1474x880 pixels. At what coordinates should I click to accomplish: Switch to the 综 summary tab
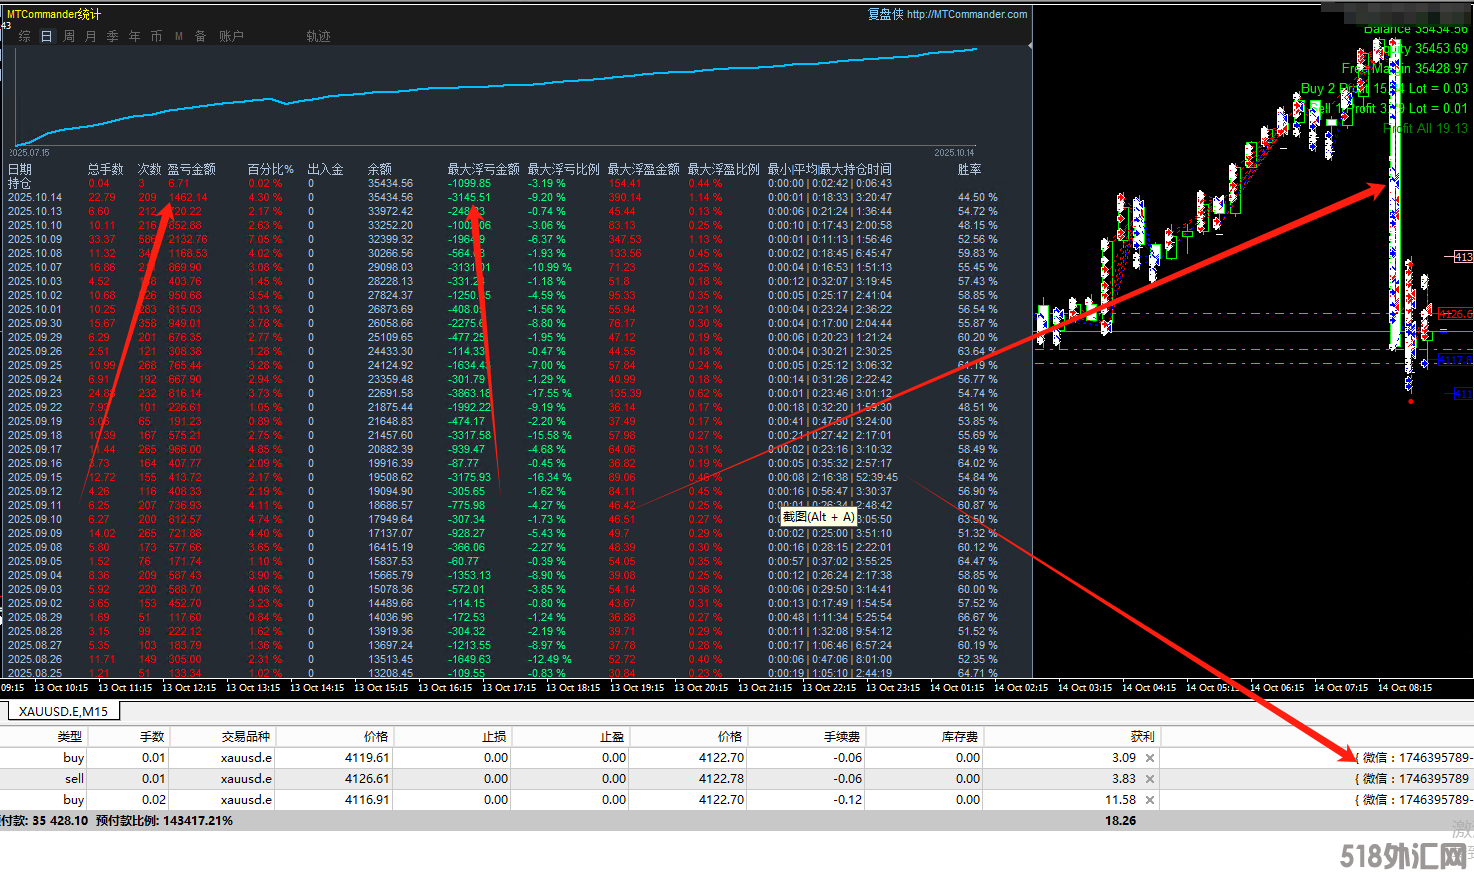point(24,36)
